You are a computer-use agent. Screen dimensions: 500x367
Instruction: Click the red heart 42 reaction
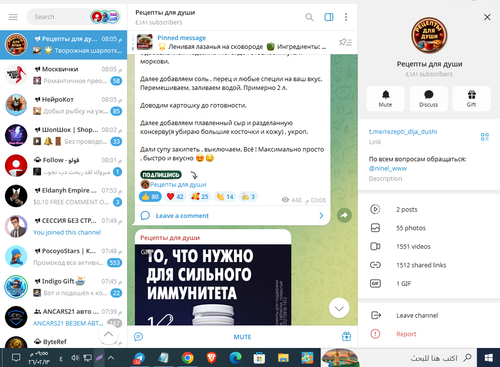coord(175,197)
